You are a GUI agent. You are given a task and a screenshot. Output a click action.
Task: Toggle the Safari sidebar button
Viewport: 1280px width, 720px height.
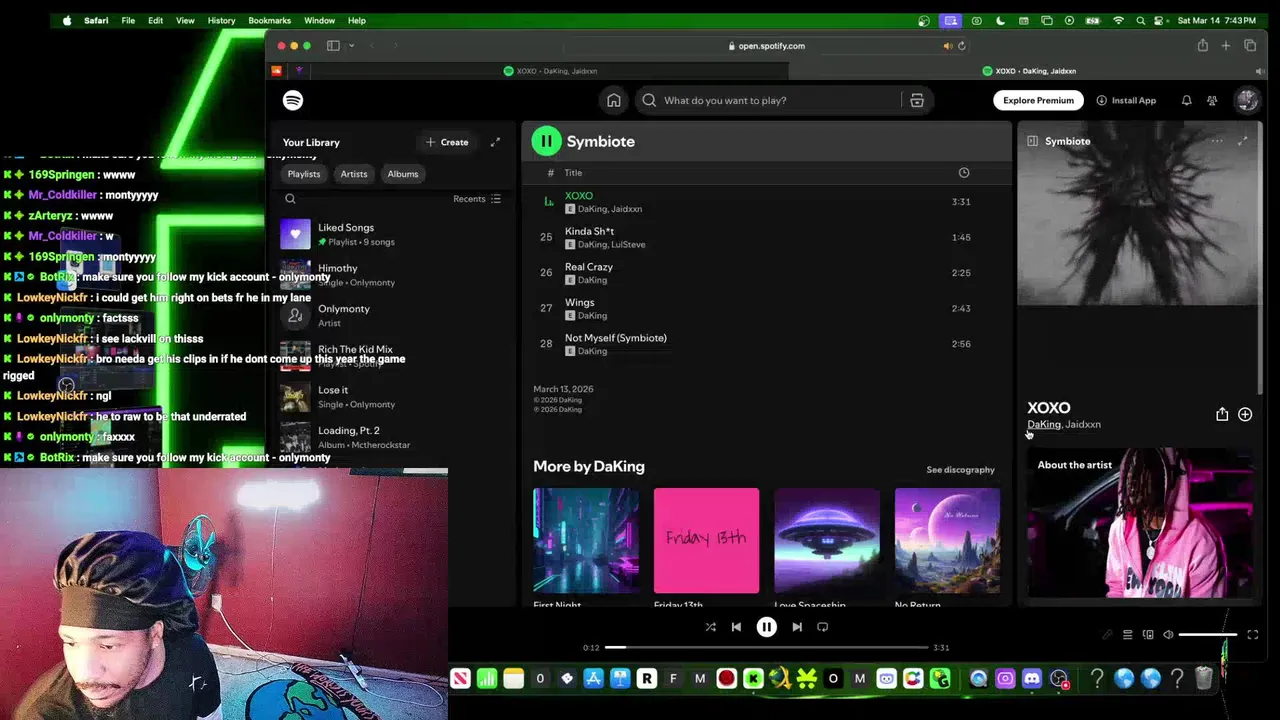[x=333, y=46]
